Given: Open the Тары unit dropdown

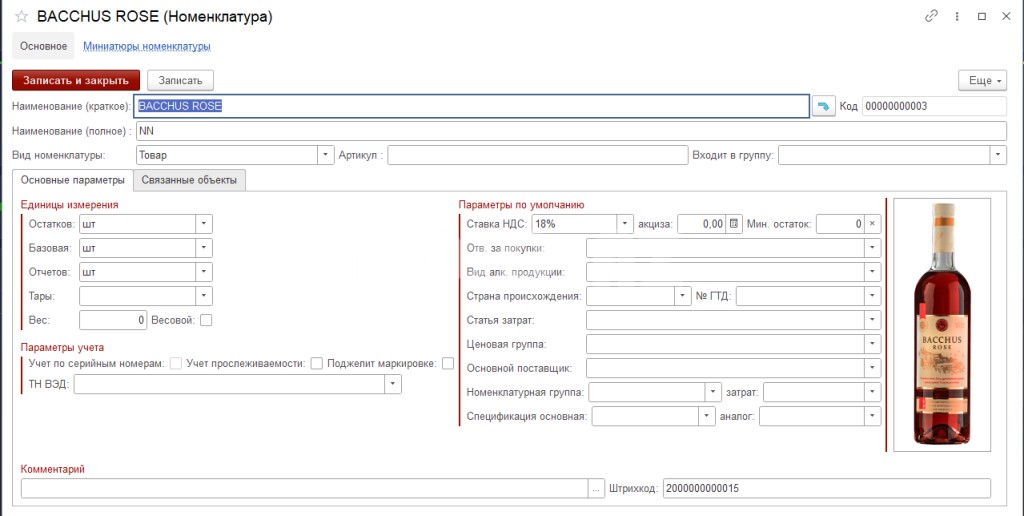Looking at the screenshot, I should [x=204, y=296].
